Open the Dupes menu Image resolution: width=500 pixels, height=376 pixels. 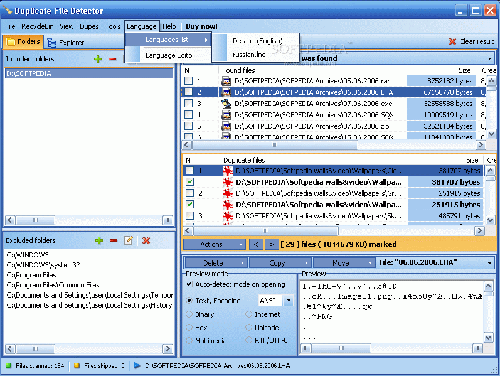point(89,26)
